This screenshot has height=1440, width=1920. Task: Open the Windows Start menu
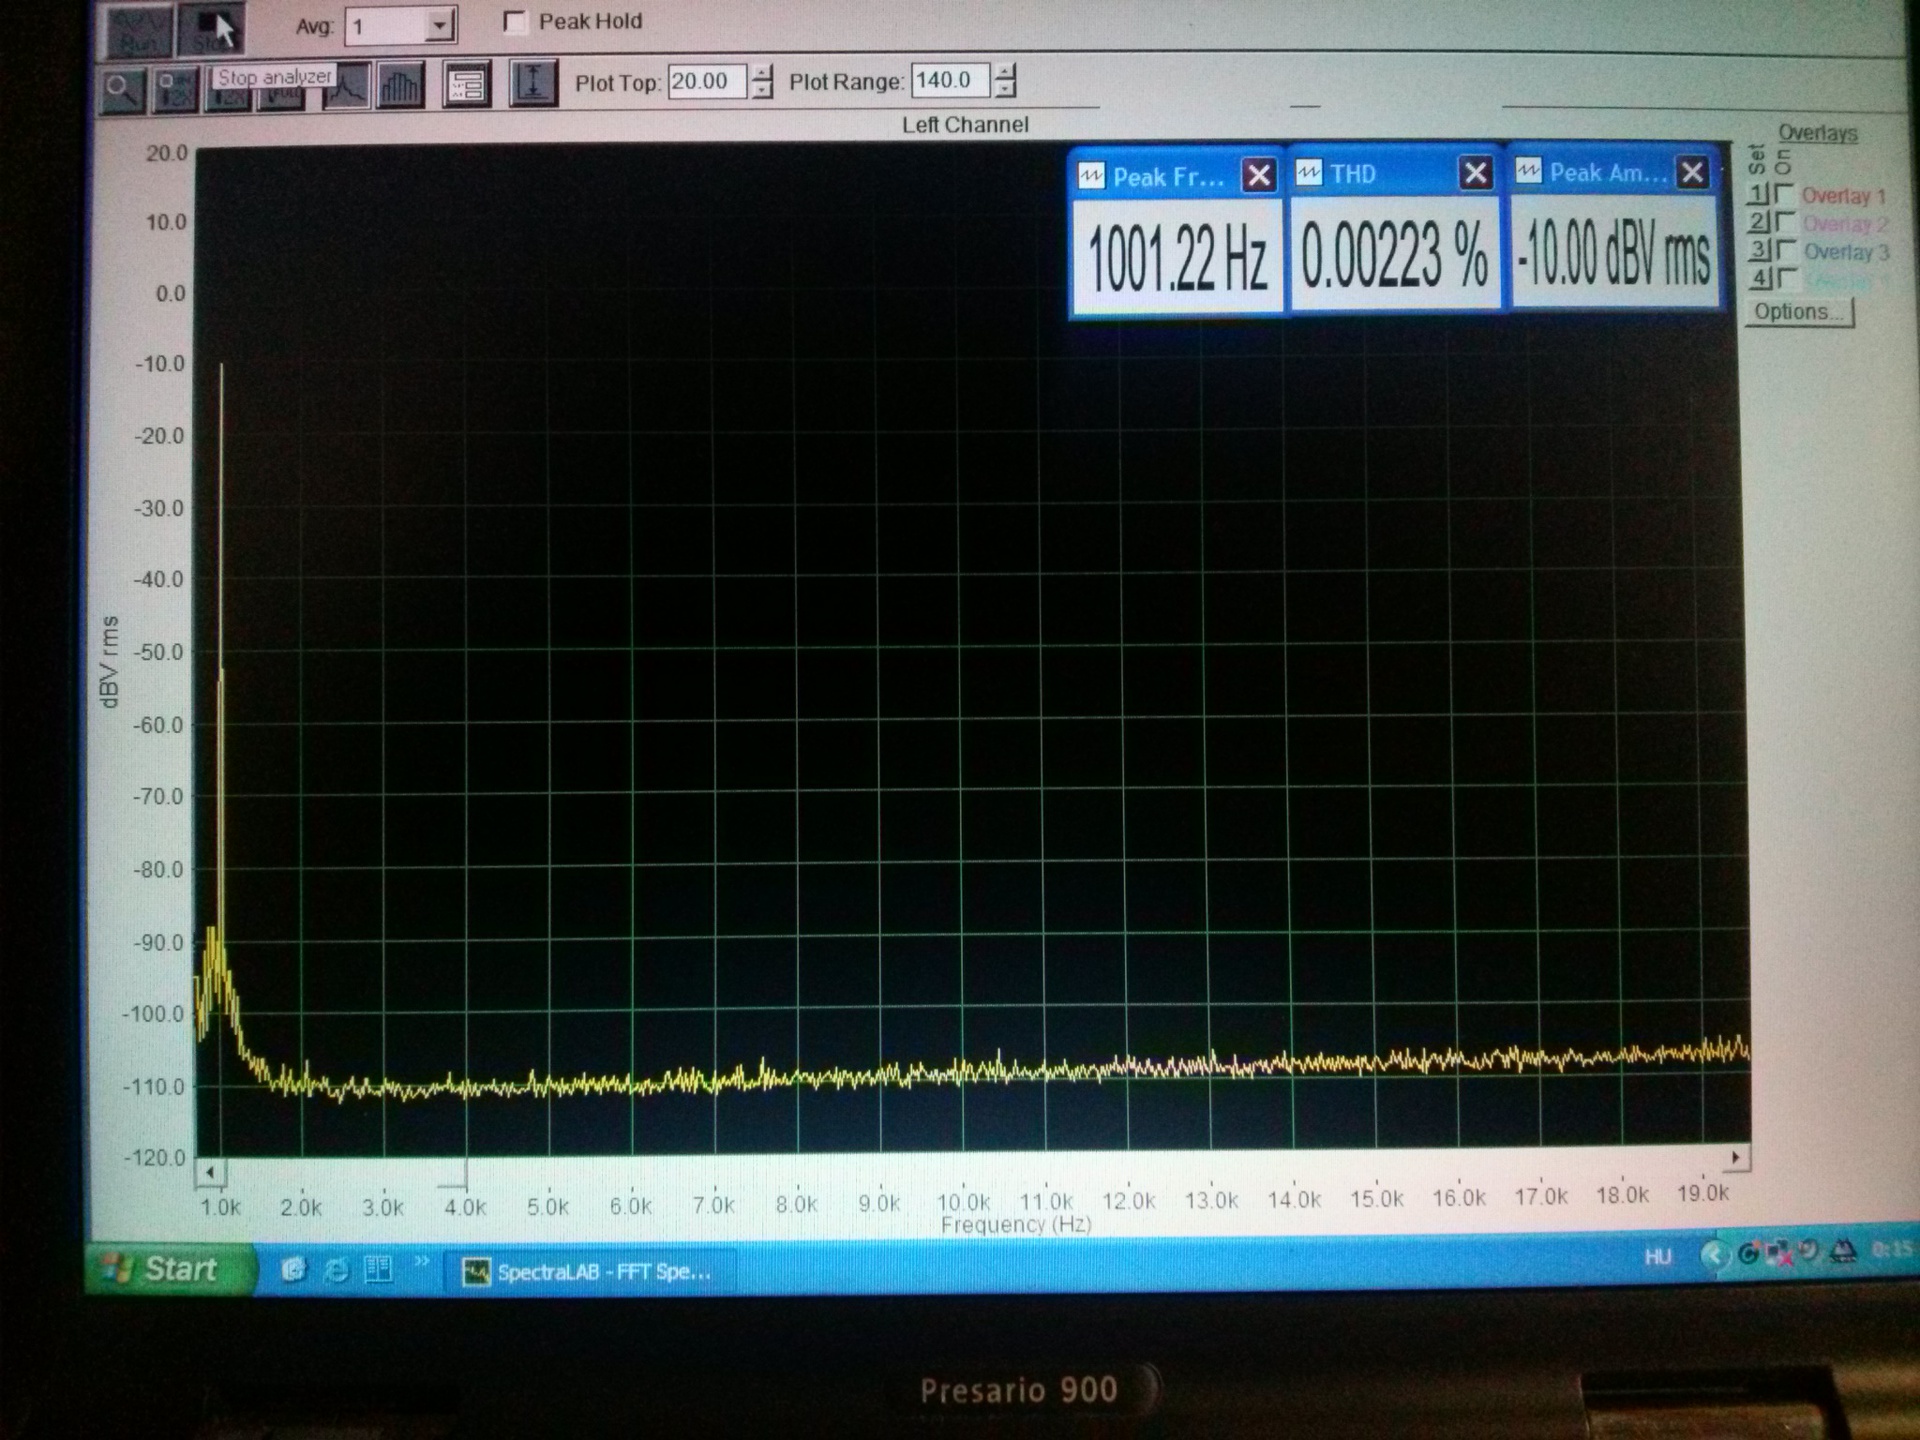[x=167, y=1270]
